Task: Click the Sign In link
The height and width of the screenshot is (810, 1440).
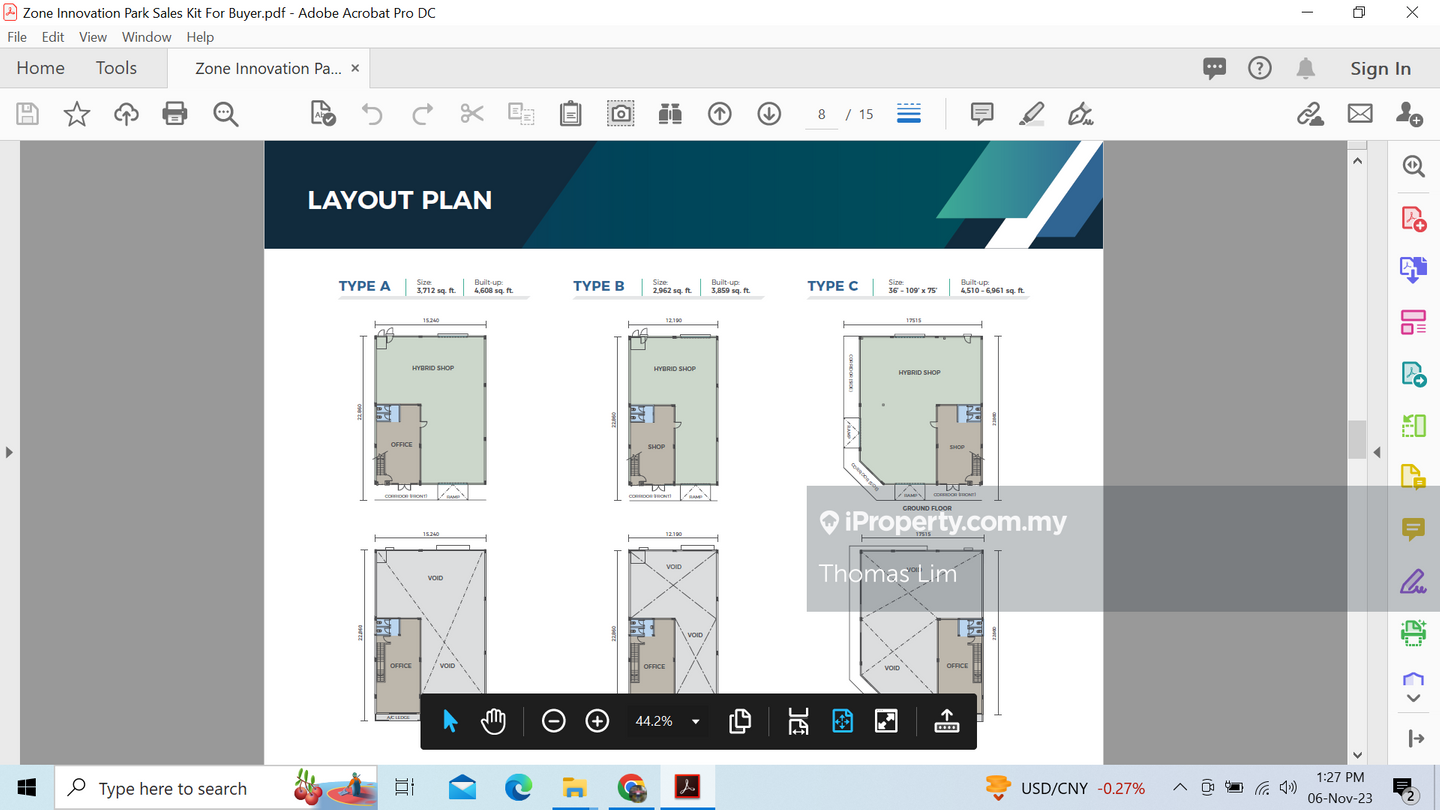Action: click(1380, 68)
